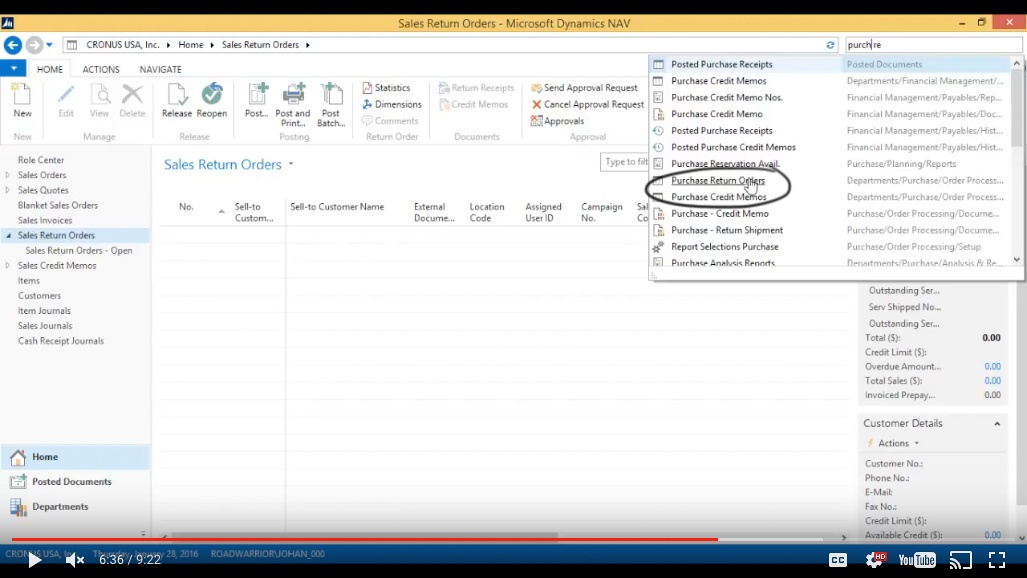Open Credit Memos in Documents group

[474, 104]
